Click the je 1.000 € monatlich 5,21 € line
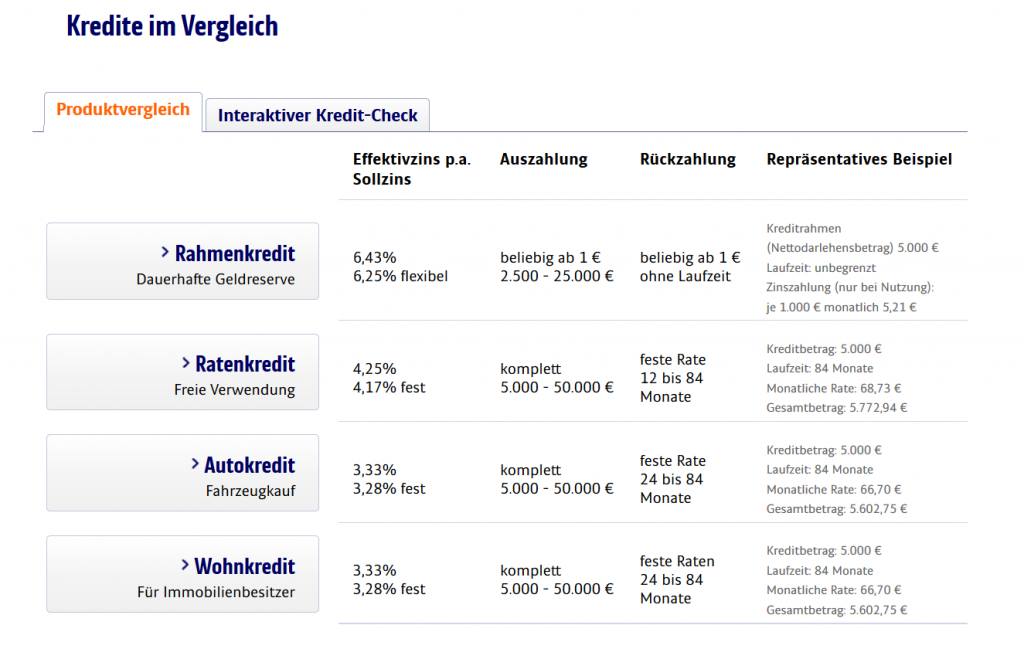Viewport: 1024px width, 659px height. (841, 307)
